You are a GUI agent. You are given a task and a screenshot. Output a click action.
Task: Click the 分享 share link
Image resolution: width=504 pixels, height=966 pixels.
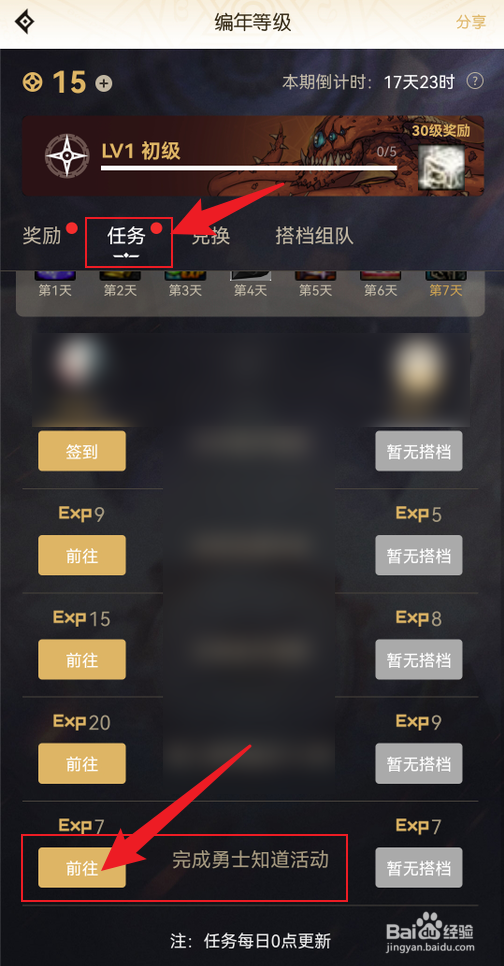(471, 22)
